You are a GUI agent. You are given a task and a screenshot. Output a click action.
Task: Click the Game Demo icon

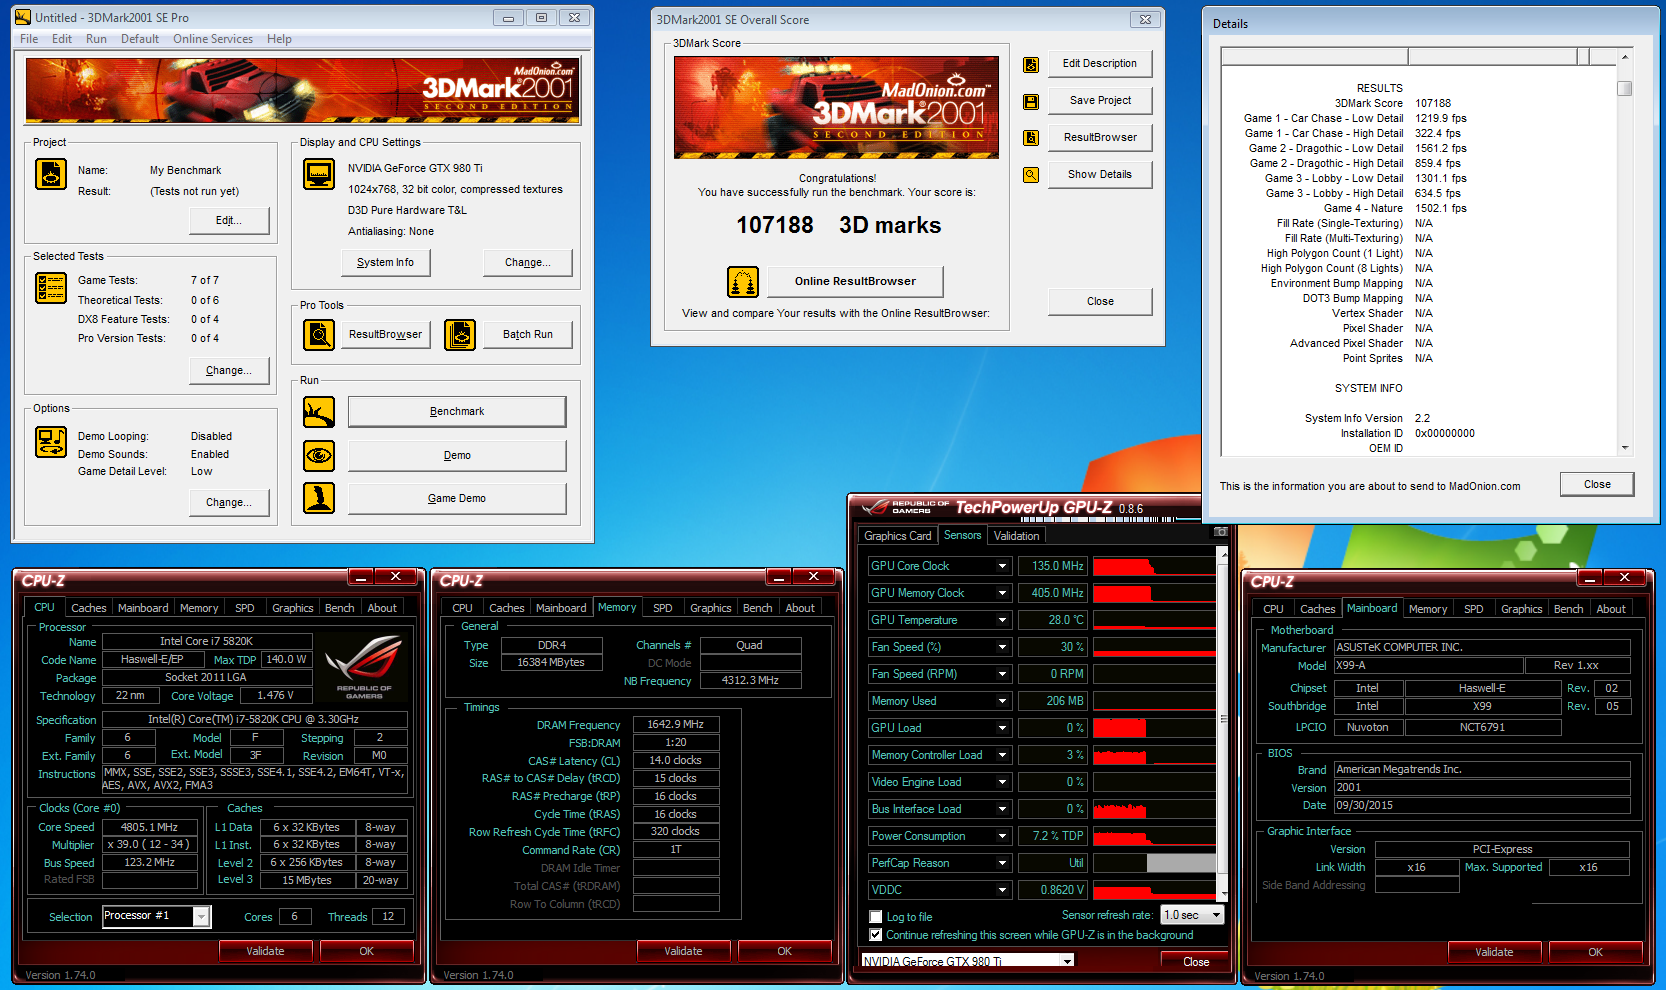point(319,498)
